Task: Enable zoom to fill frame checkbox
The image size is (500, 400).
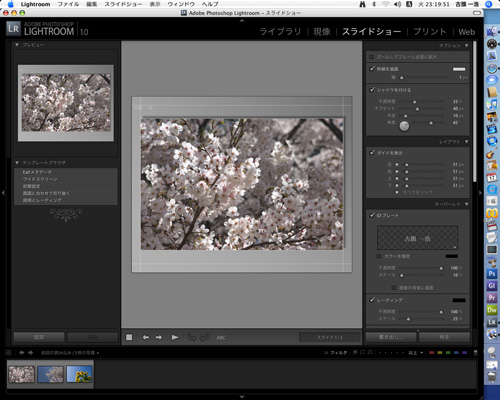Action: 371,57
